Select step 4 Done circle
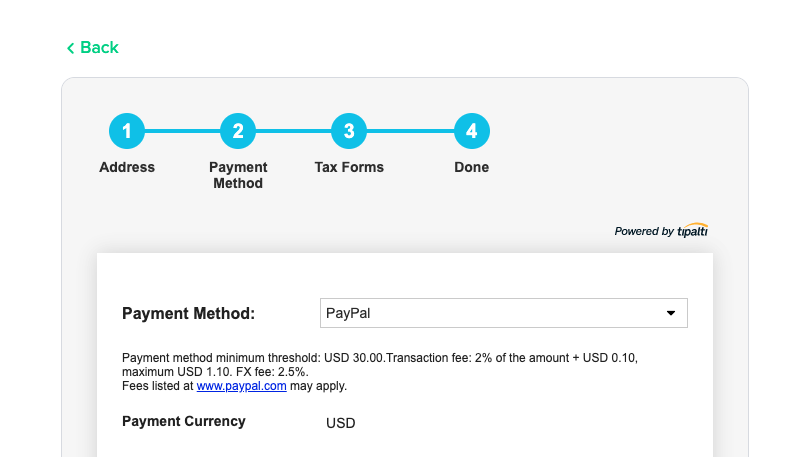Image resolution: width=802 pixels, height=457 pixels. (472, 131)
